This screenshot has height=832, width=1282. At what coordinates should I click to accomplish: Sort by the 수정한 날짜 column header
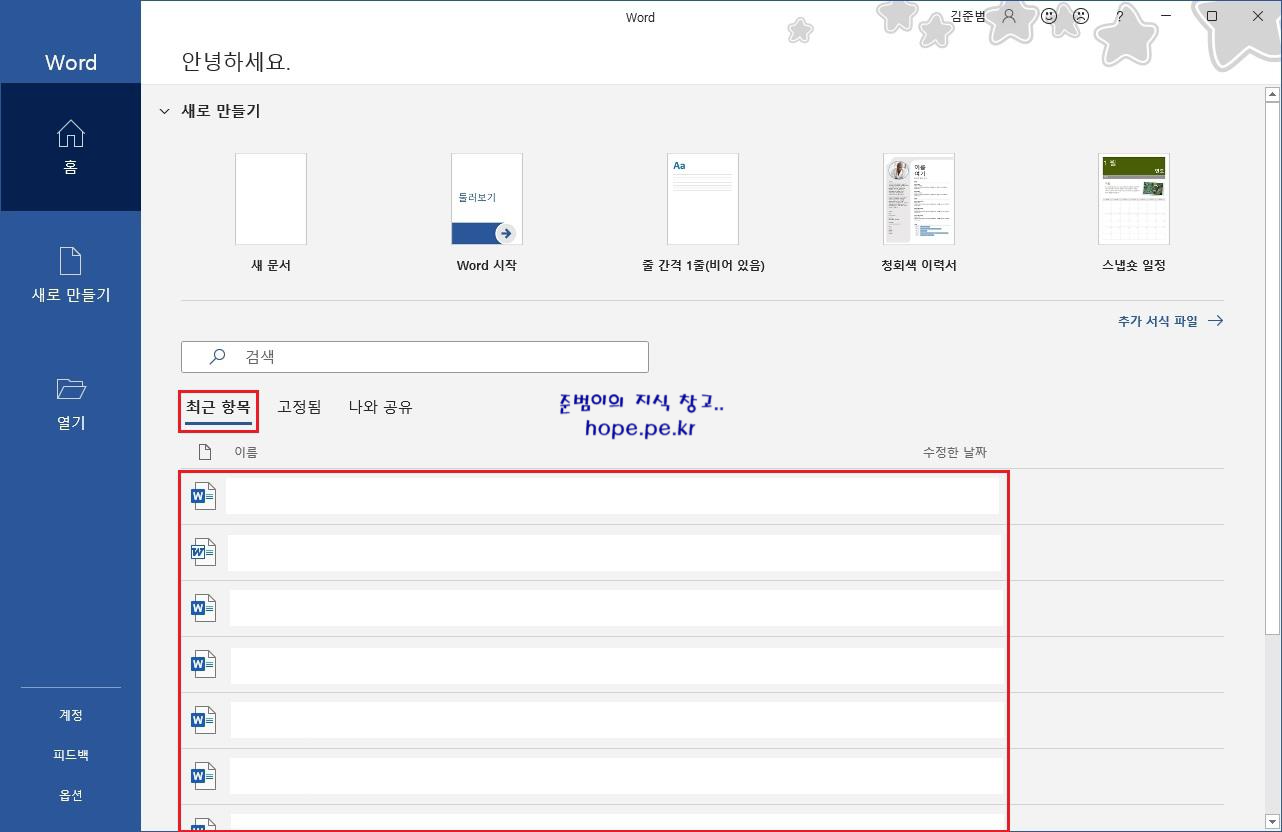click(955, 452)
